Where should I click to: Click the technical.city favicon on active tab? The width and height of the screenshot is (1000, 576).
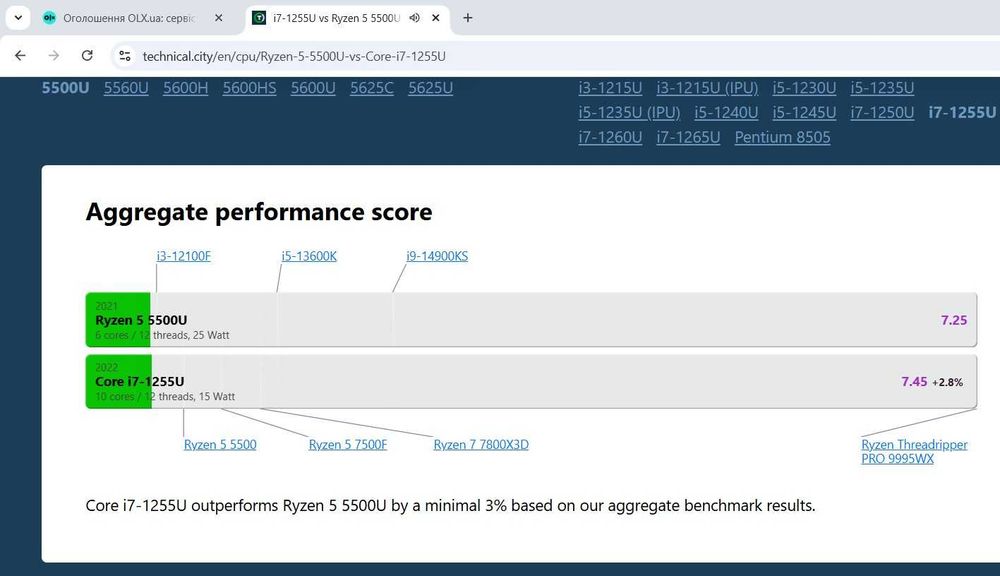[x=259, y=18]
